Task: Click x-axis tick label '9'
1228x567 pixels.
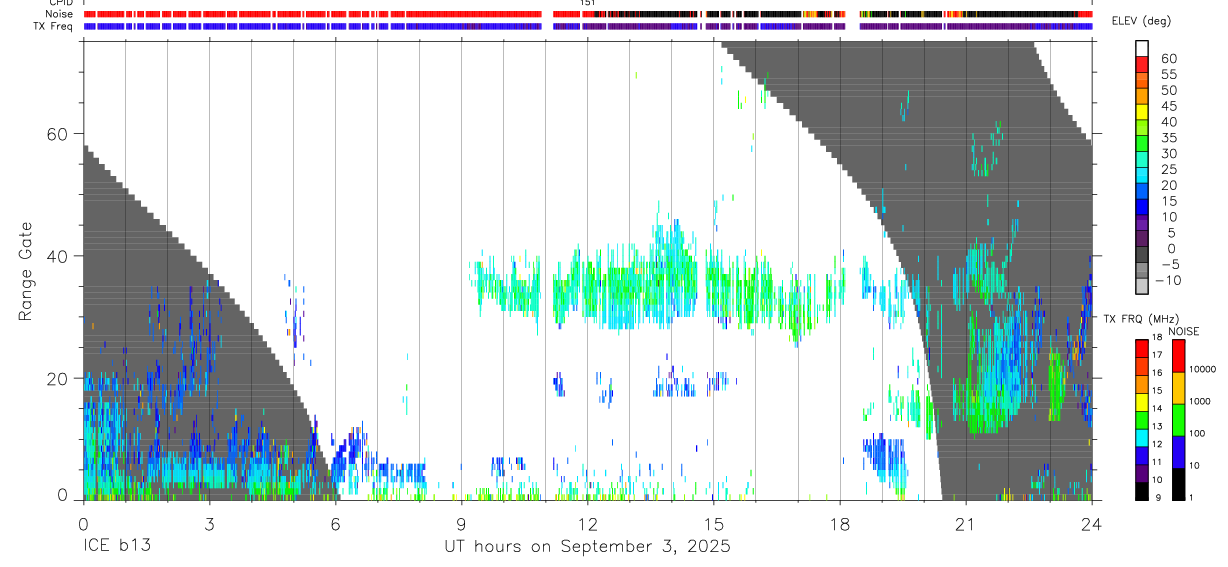Action: pyautogui.click(x=461, y=523)
